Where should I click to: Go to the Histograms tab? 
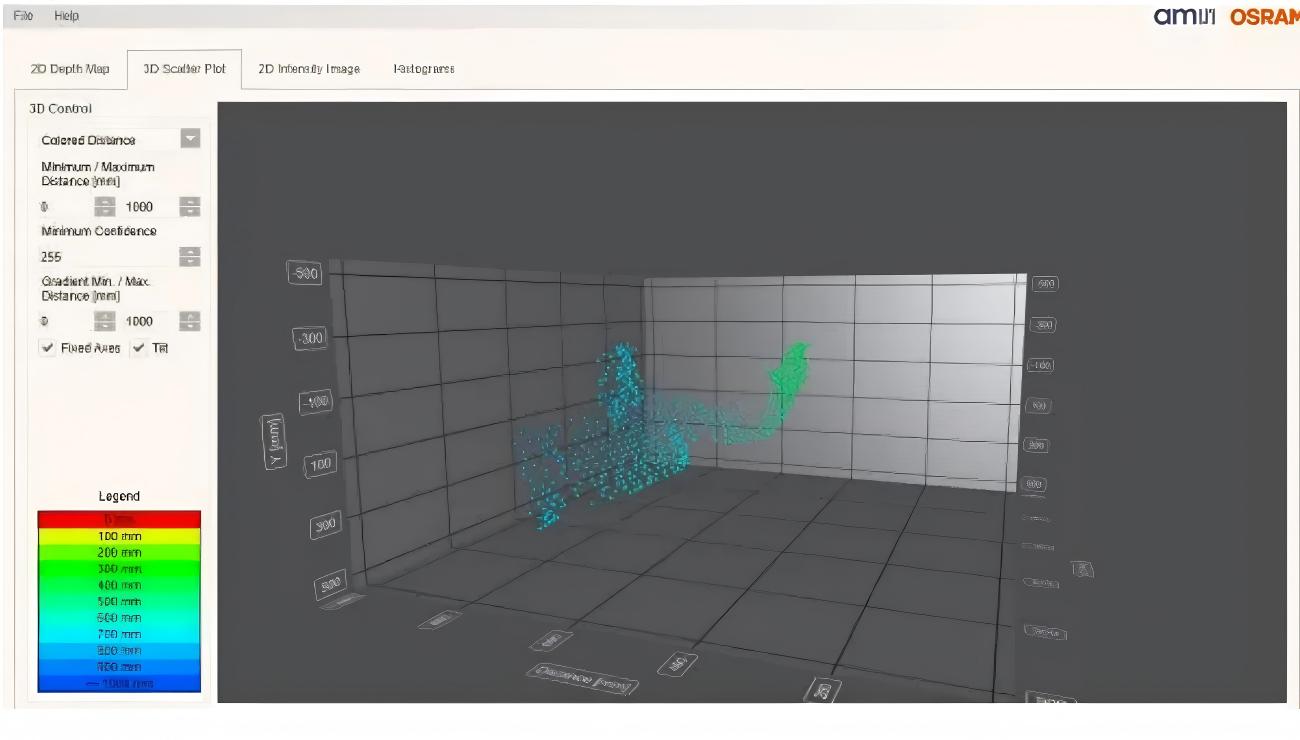[424, 69]
